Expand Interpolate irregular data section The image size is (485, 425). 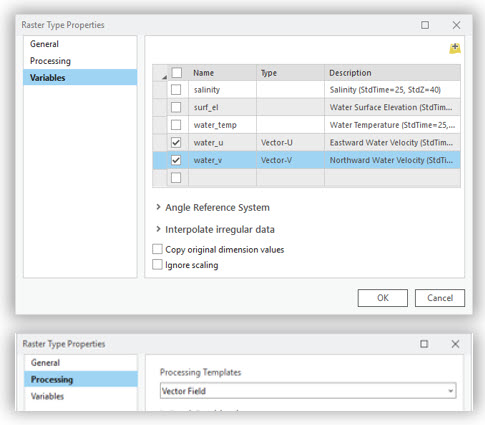(158, 229)
